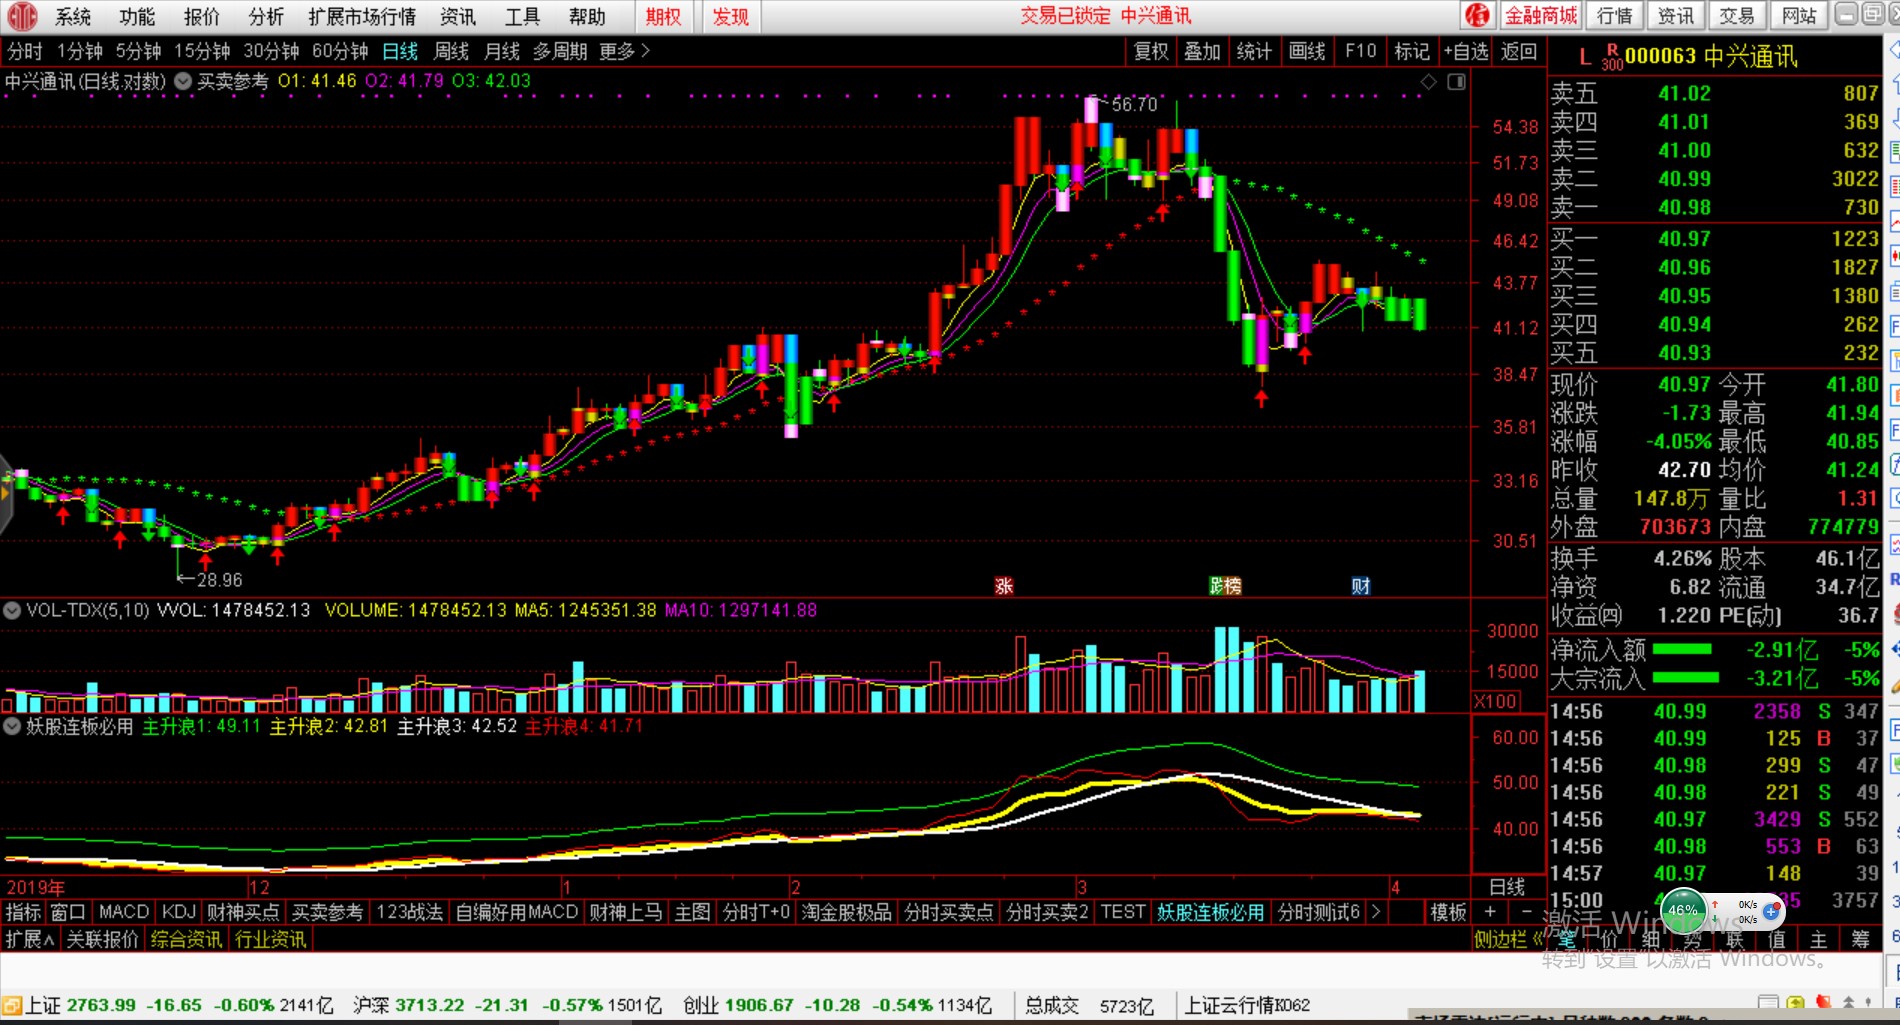Click the 日线 period label under the price axis
Viewport: 1900px width, 1025px height.
(1507, 887)
